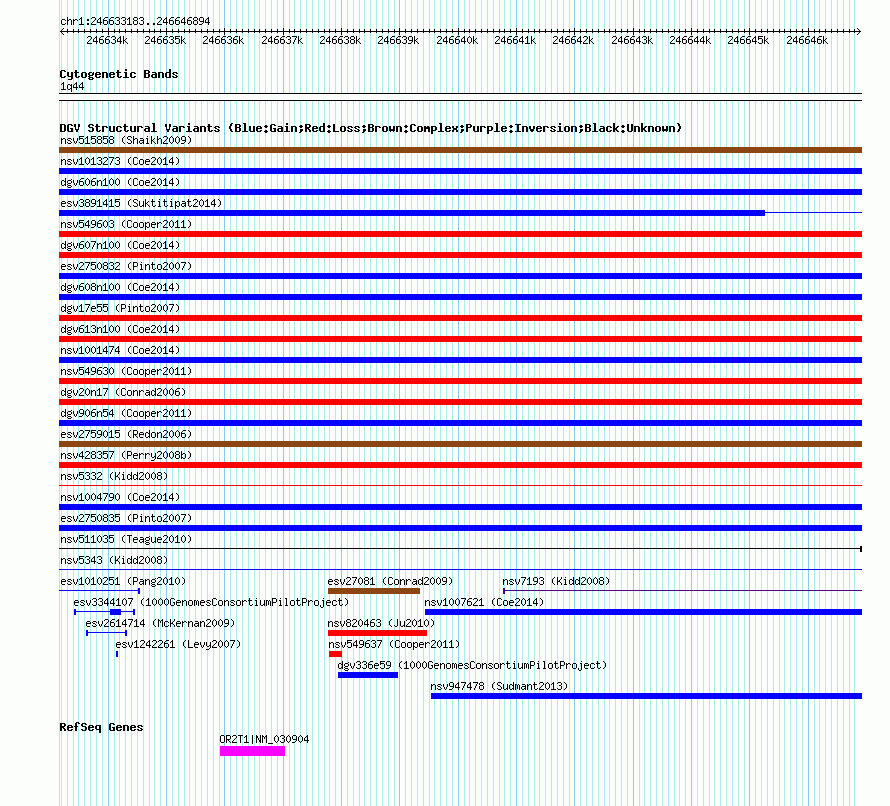Click the dgv608n100 (Coe2014) label
Screen dimensions: 890x806
click(x=120, y=287)
